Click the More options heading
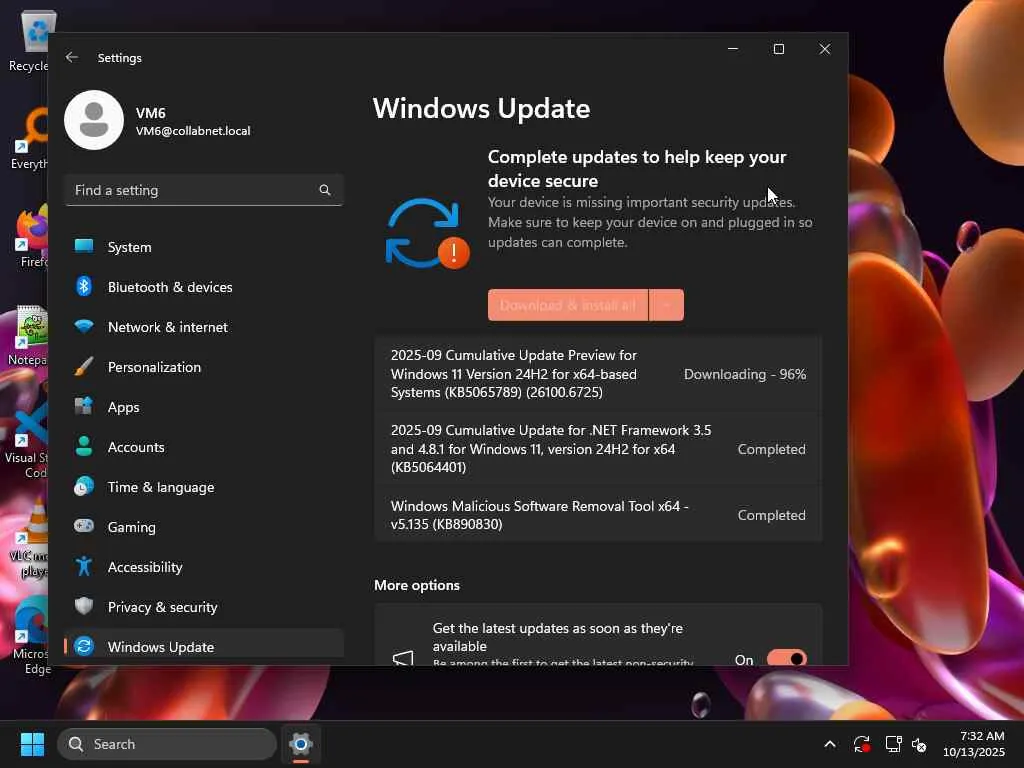This screenshot has height=768, width=1024. 417,585
